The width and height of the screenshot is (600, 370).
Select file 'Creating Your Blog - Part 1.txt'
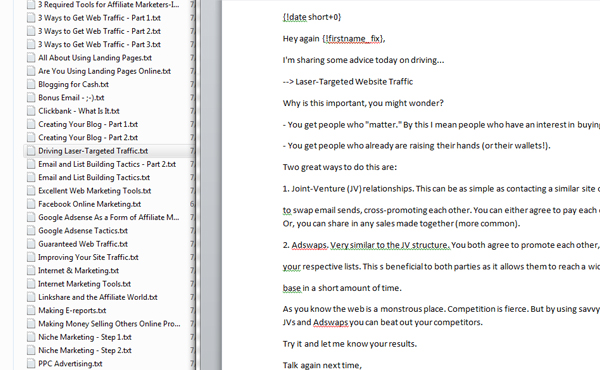pyautogui.click(x=88, y=124)
